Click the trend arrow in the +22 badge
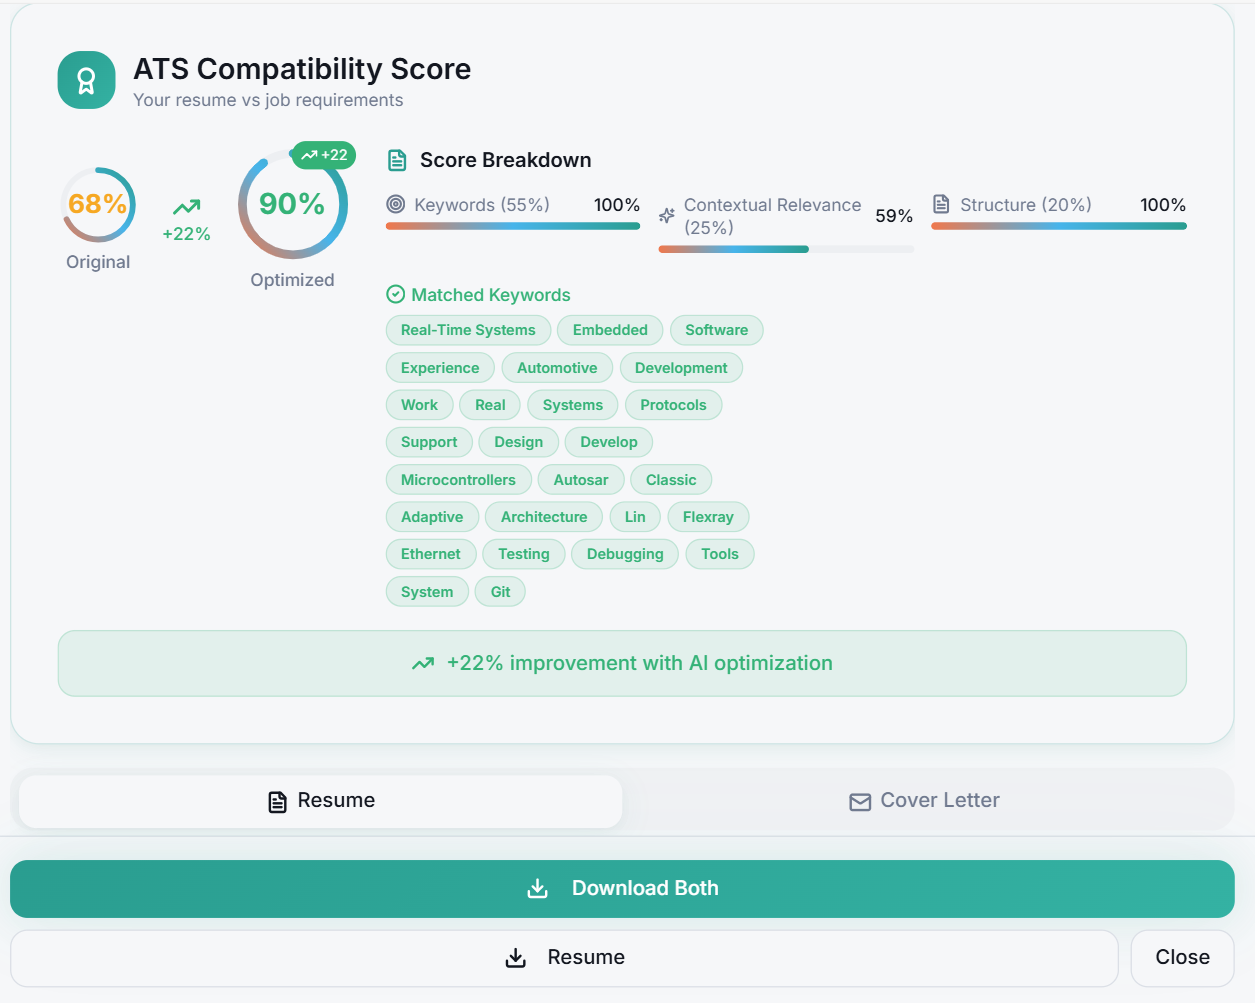1255x1003 pixels. pyautogui.click(x=309, y=155)
